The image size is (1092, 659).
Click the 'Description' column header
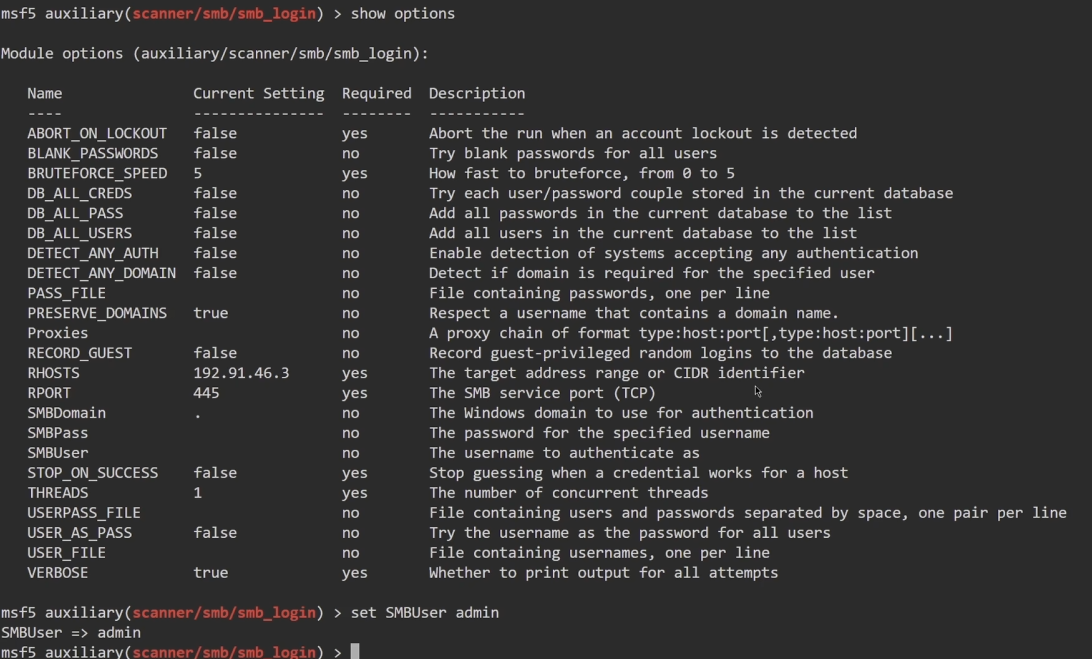coord(476,93)
